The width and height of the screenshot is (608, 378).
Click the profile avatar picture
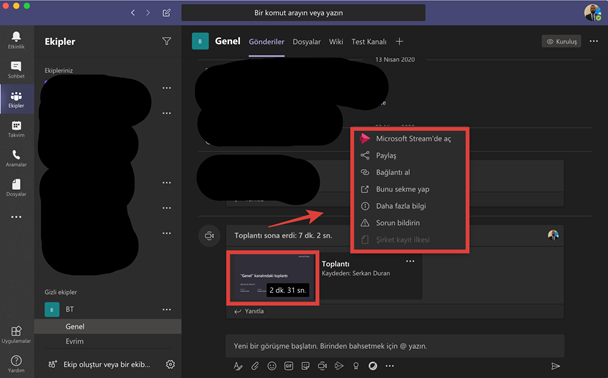[x=592, y=13]
